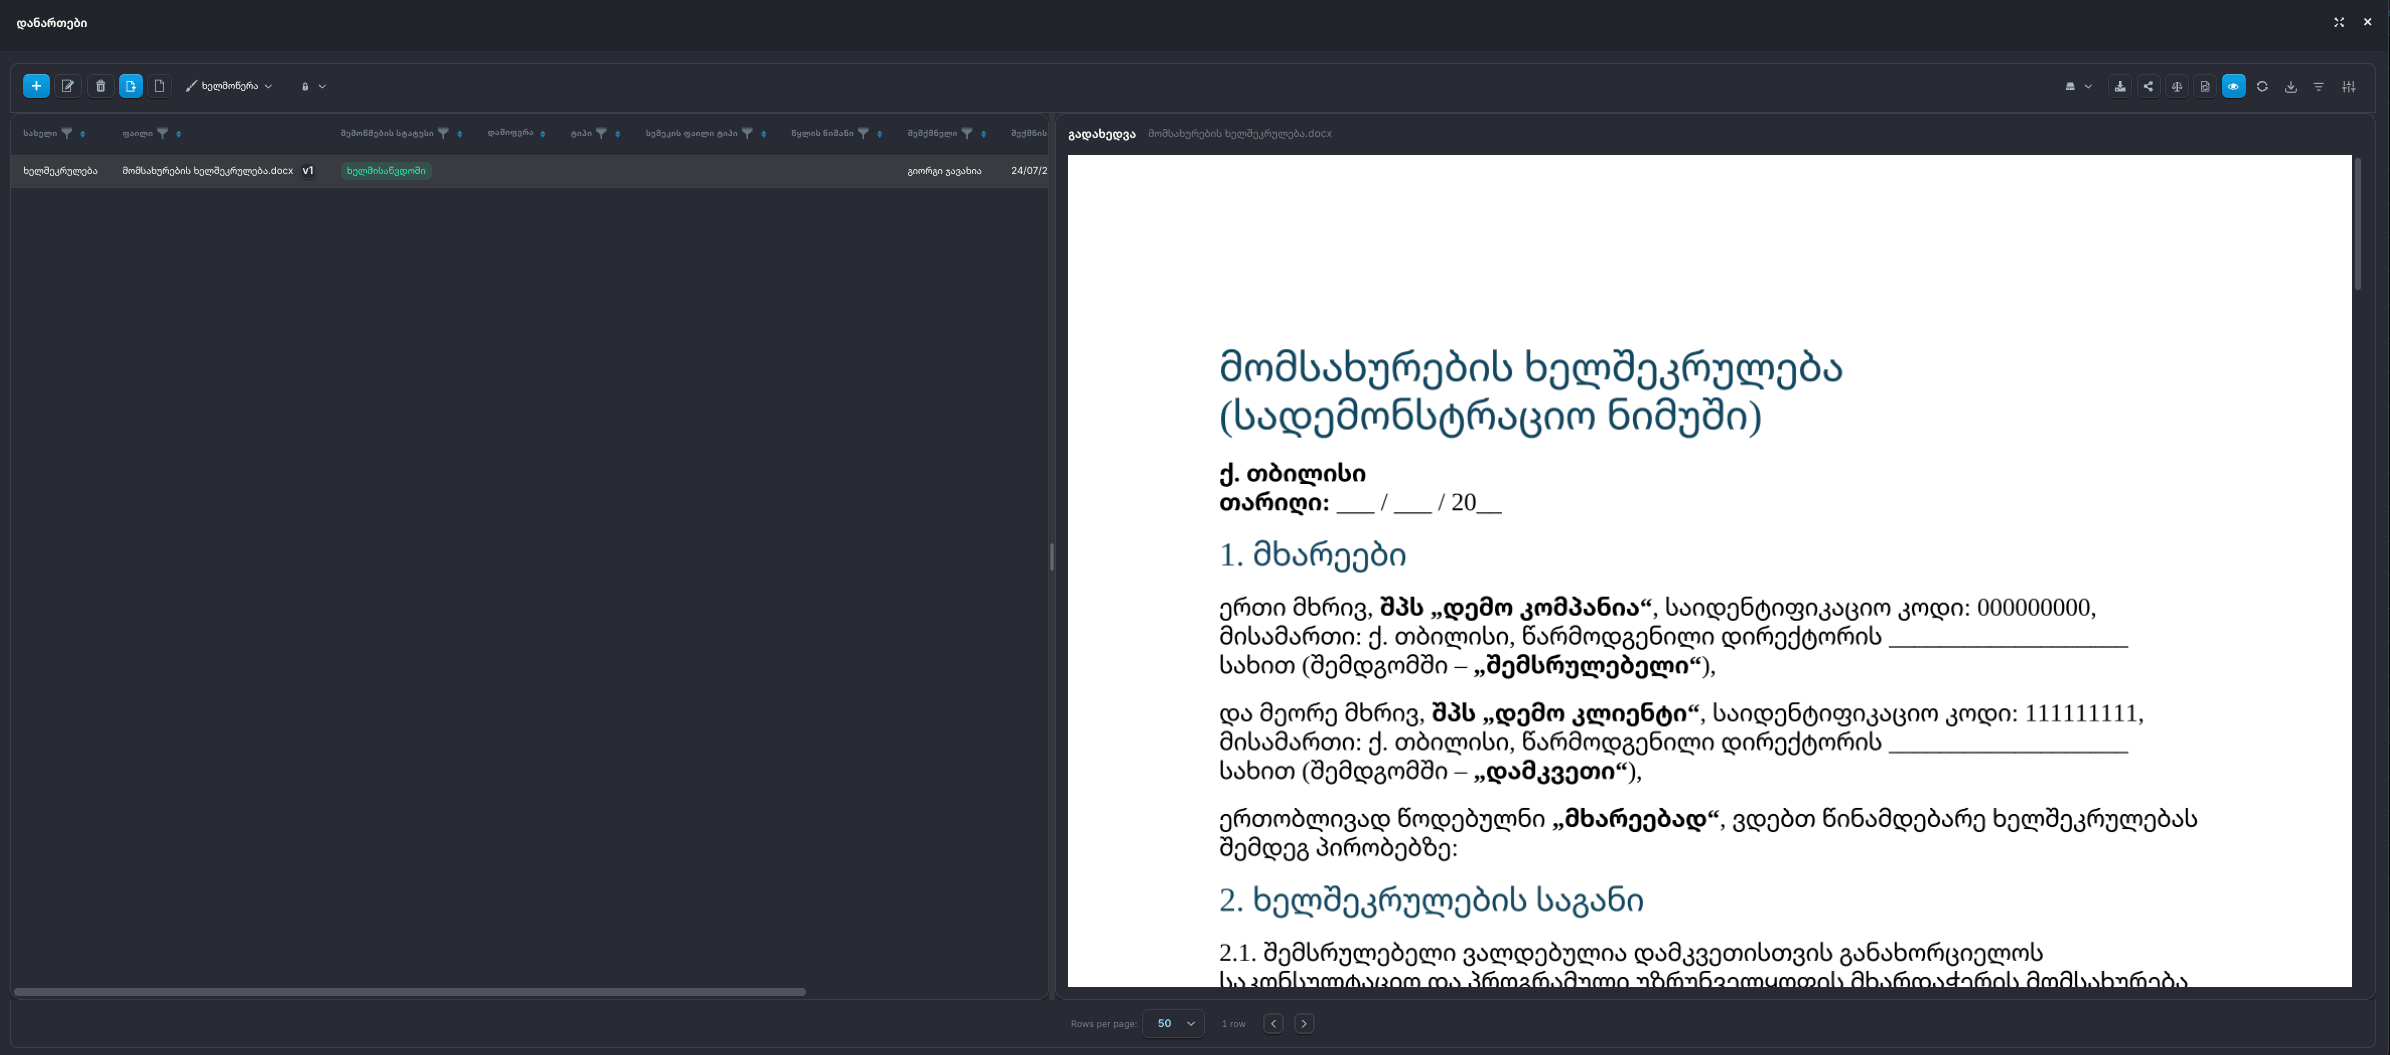Click the balance scales compare icon
Screen dimensions: 2390x1055
[x=2177, y=86]
